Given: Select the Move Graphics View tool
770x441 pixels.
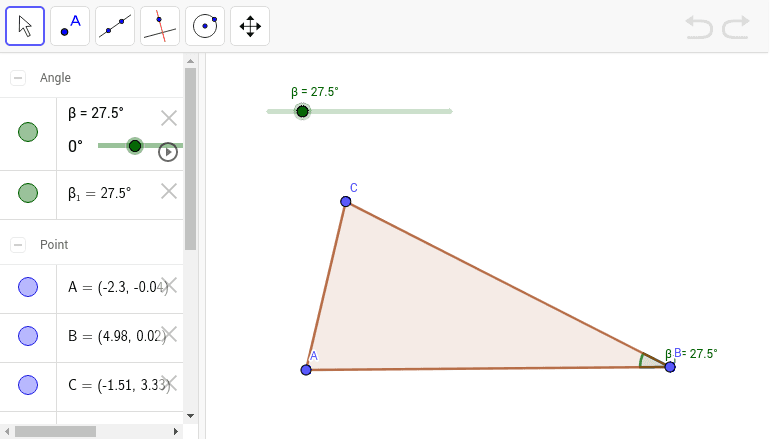Looking at the screenshot, I should coord(250,26).
